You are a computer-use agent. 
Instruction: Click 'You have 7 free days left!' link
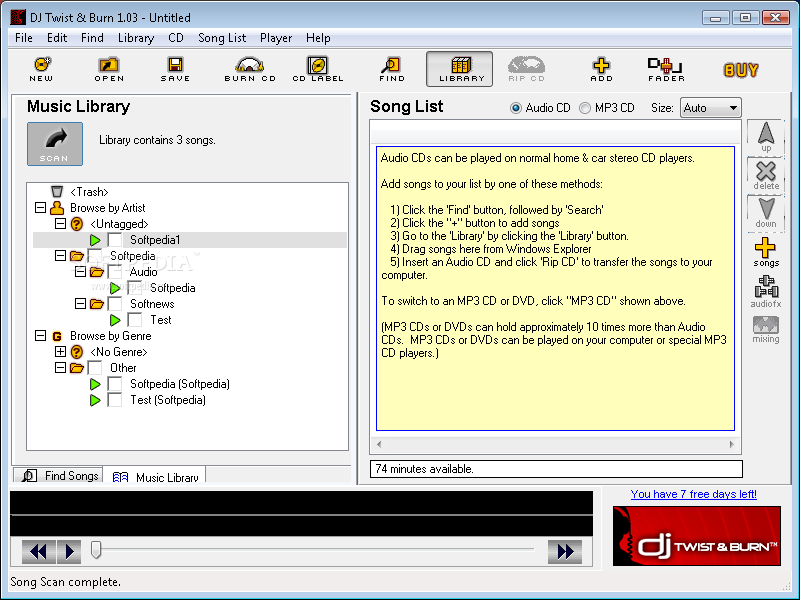(x=693, y=494)
